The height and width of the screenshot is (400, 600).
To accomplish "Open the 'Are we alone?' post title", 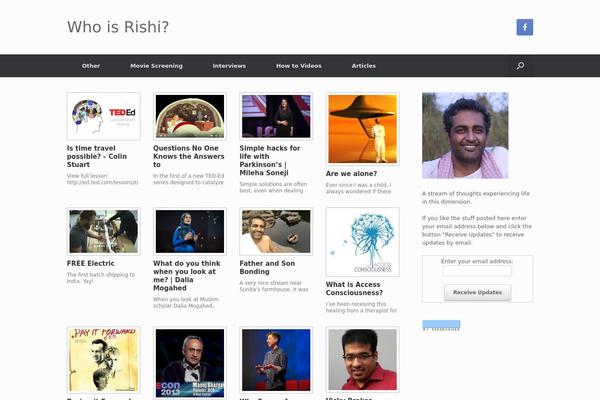I will pyautogui.click(x=351, y=174).
